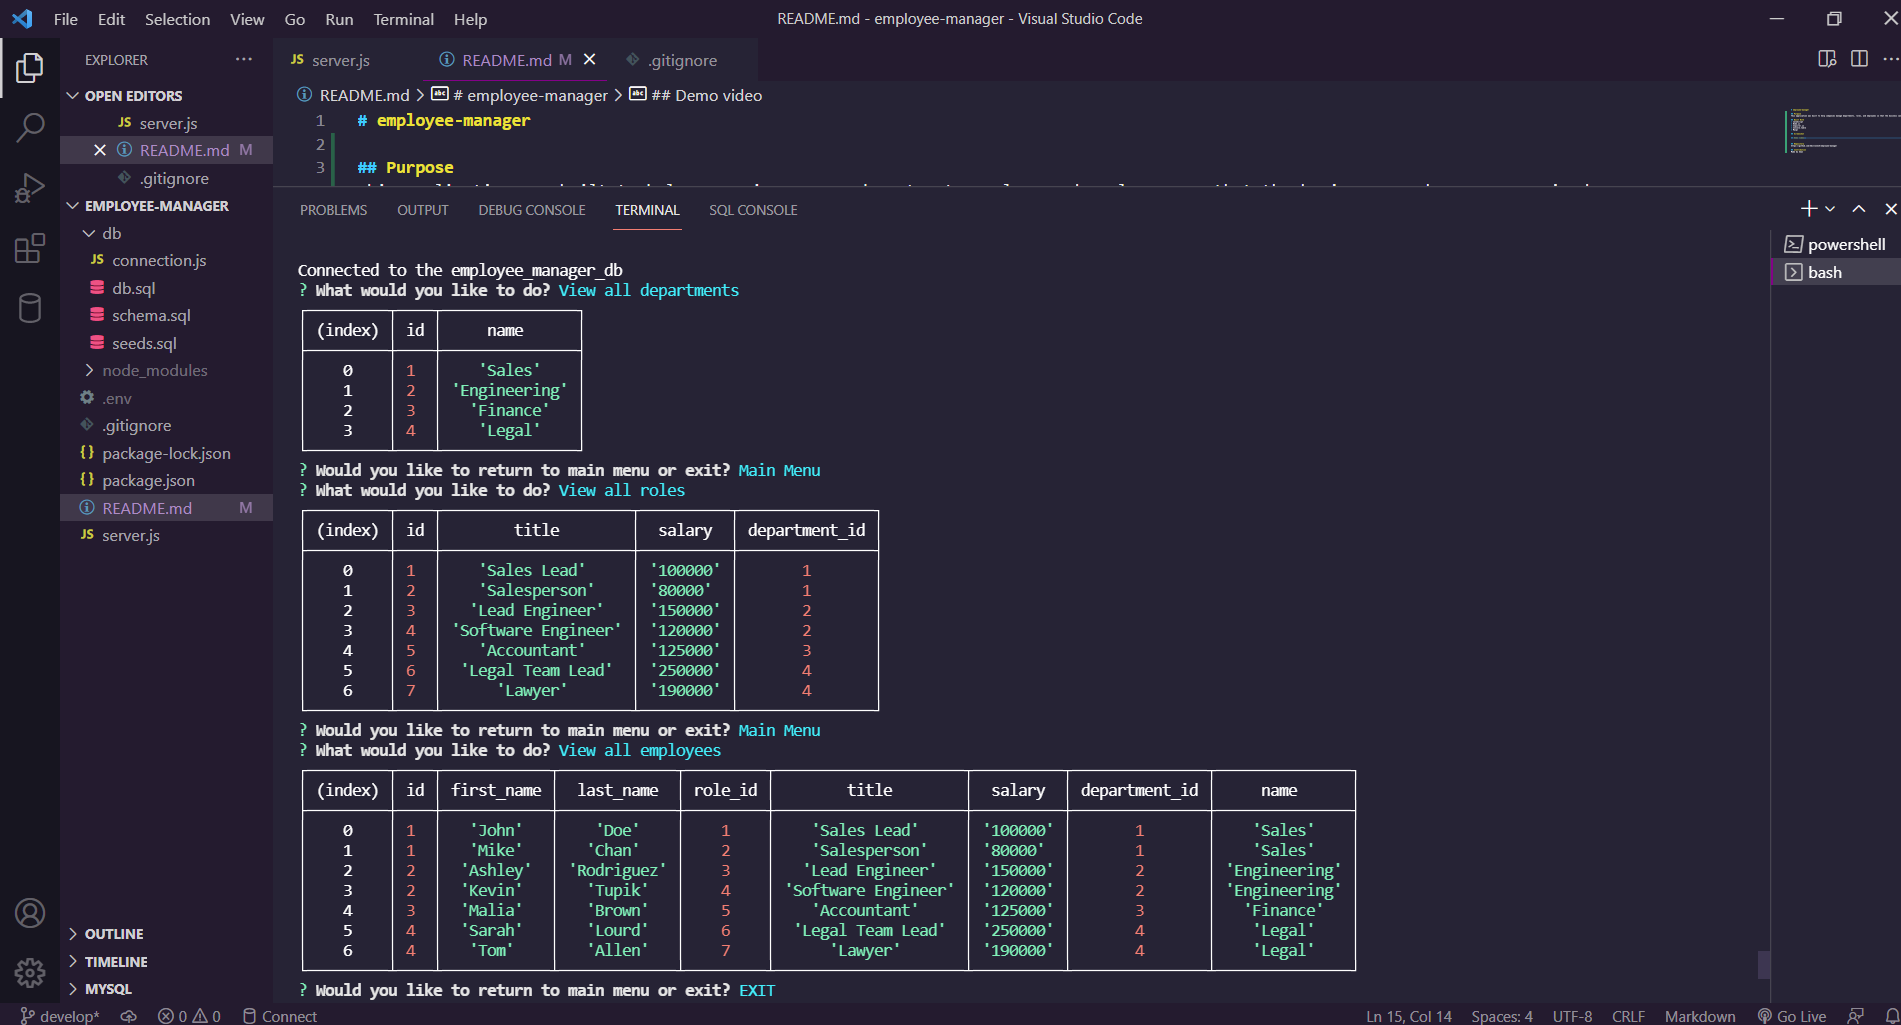This screenshot has width=1901, height=1025.
Task: Open Run and Debug view icon
Action: click(30, 188)
